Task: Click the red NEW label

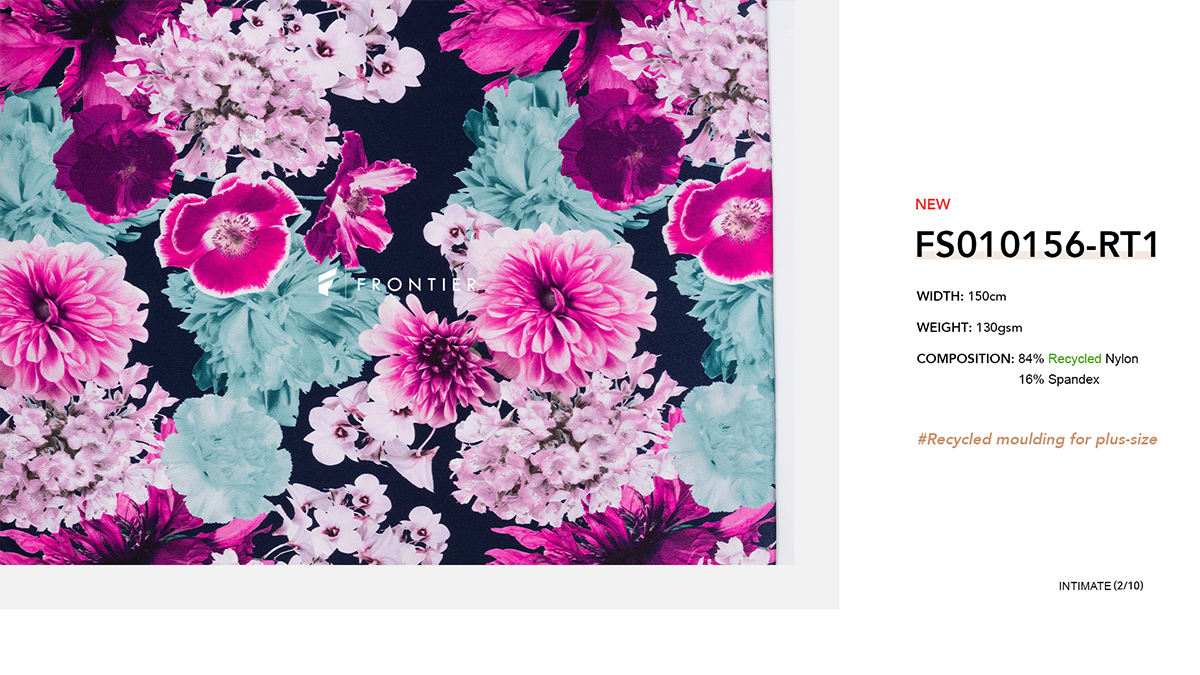Action: click(x=932, y=204)
